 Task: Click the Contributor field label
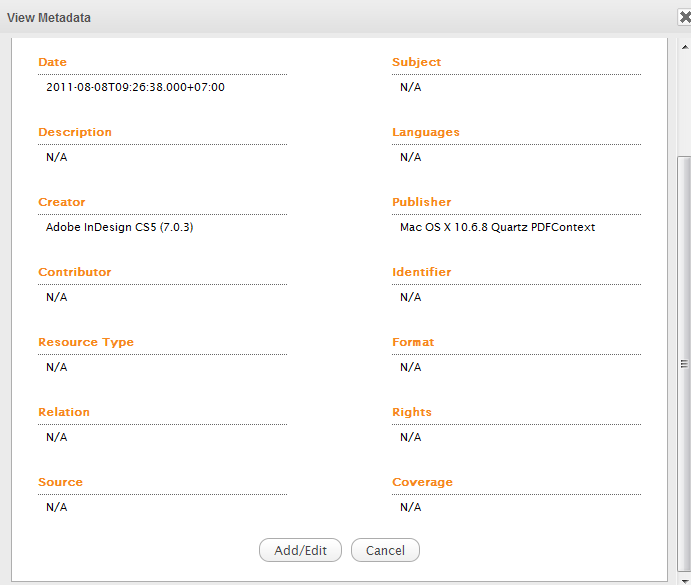[75, 272]
